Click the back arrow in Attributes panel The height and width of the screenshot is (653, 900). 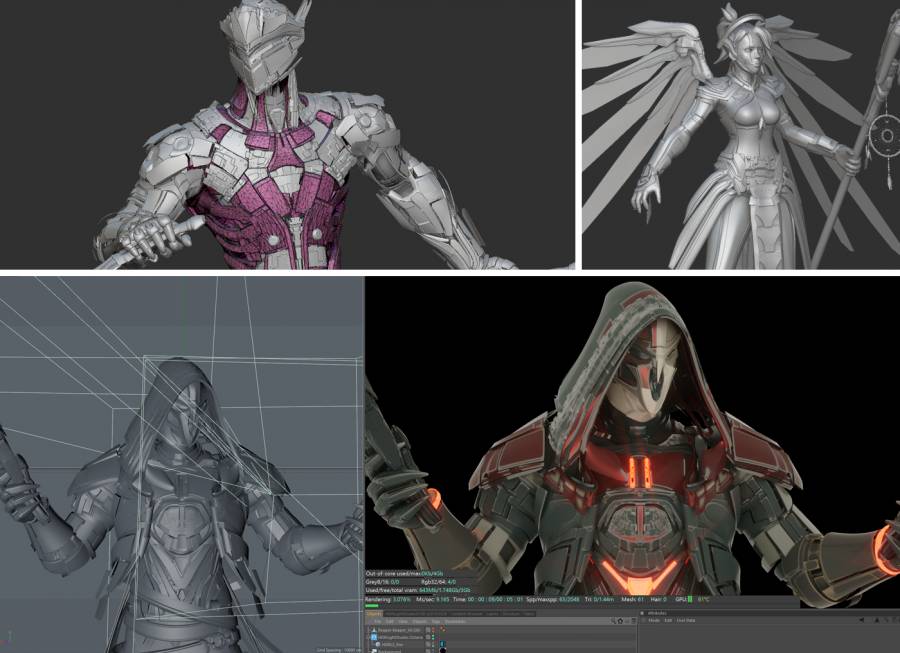[862, 620]
